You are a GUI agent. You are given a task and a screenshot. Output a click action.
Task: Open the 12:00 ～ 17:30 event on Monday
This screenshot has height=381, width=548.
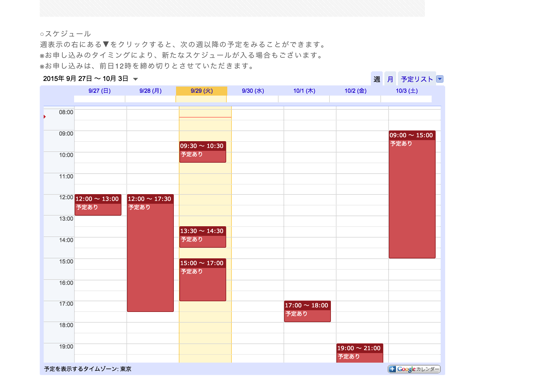150,253
